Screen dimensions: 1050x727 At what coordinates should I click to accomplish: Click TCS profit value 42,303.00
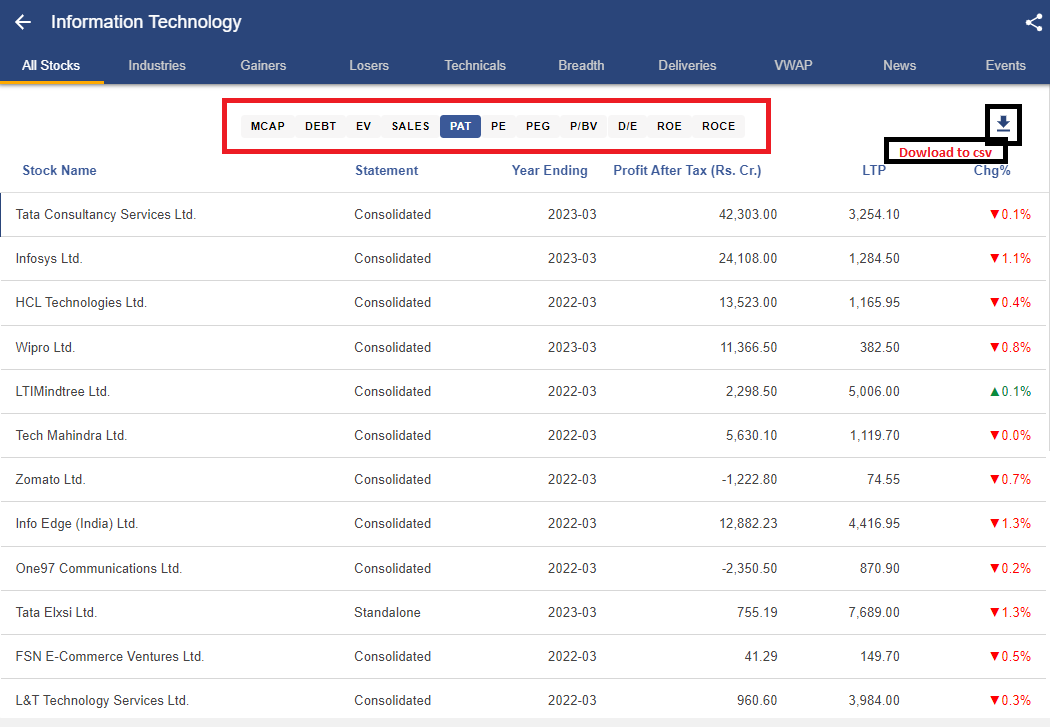click(x=747, y=215)
